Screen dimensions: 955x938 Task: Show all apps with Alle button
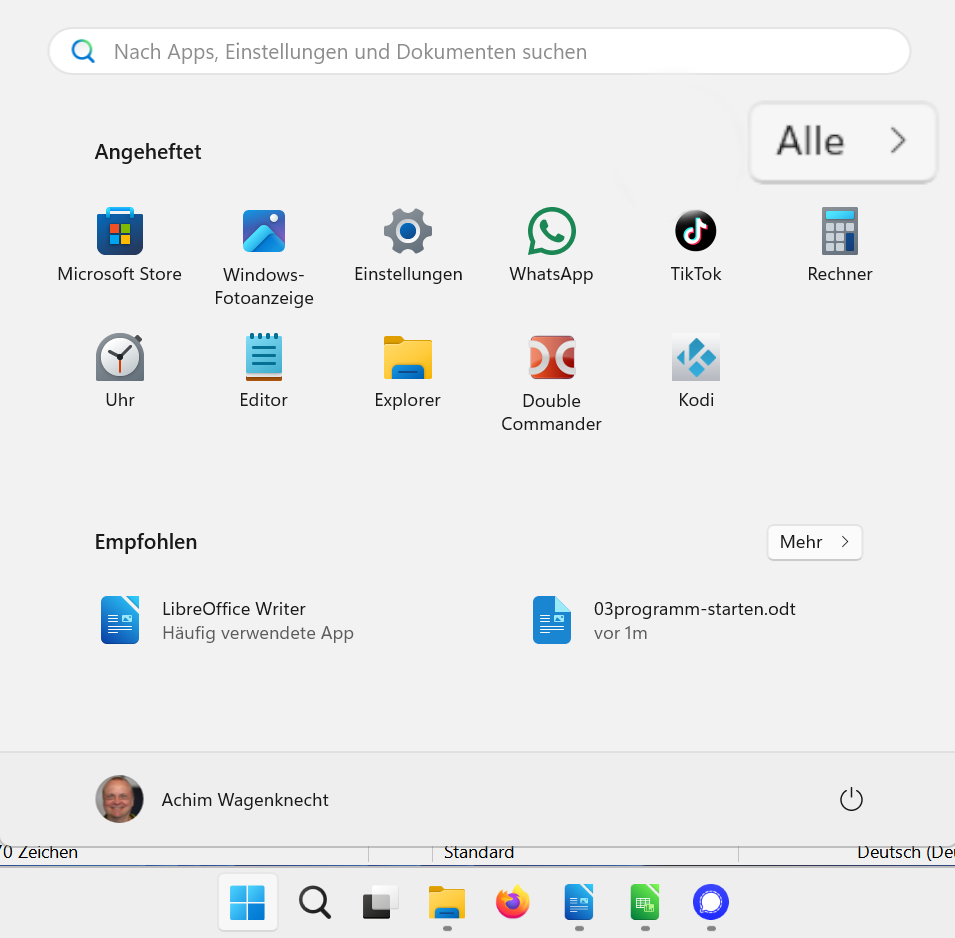(x=842, y=141)
